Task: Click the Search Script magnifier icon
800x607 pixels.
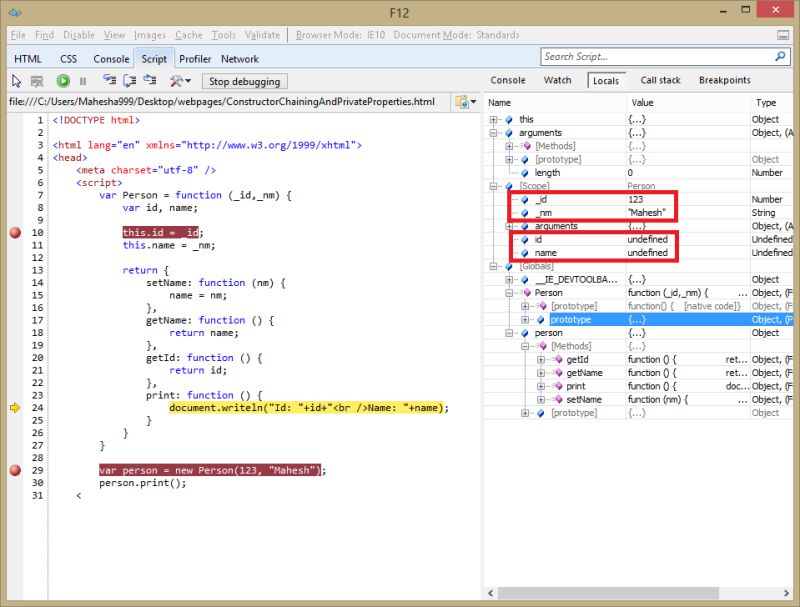Action: [778, 57]
